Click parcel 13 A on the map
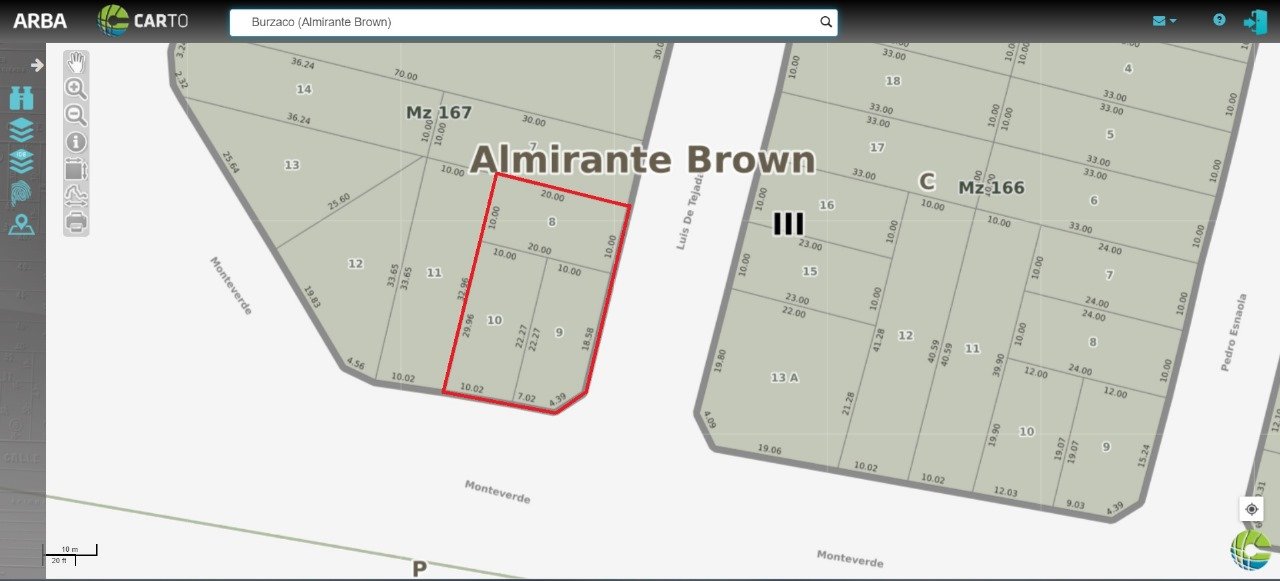The image size is (1280, 581). 785,377
